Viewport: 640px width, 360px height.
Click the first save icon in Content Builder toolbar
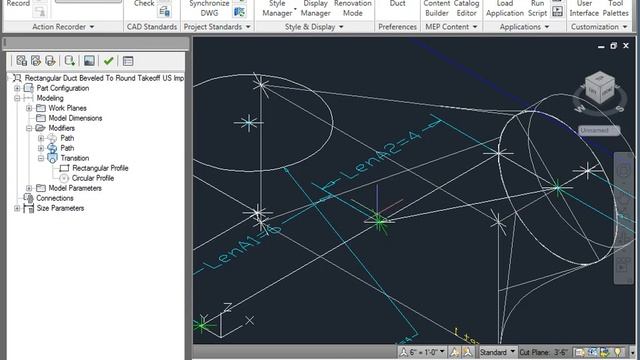(21, 61)
